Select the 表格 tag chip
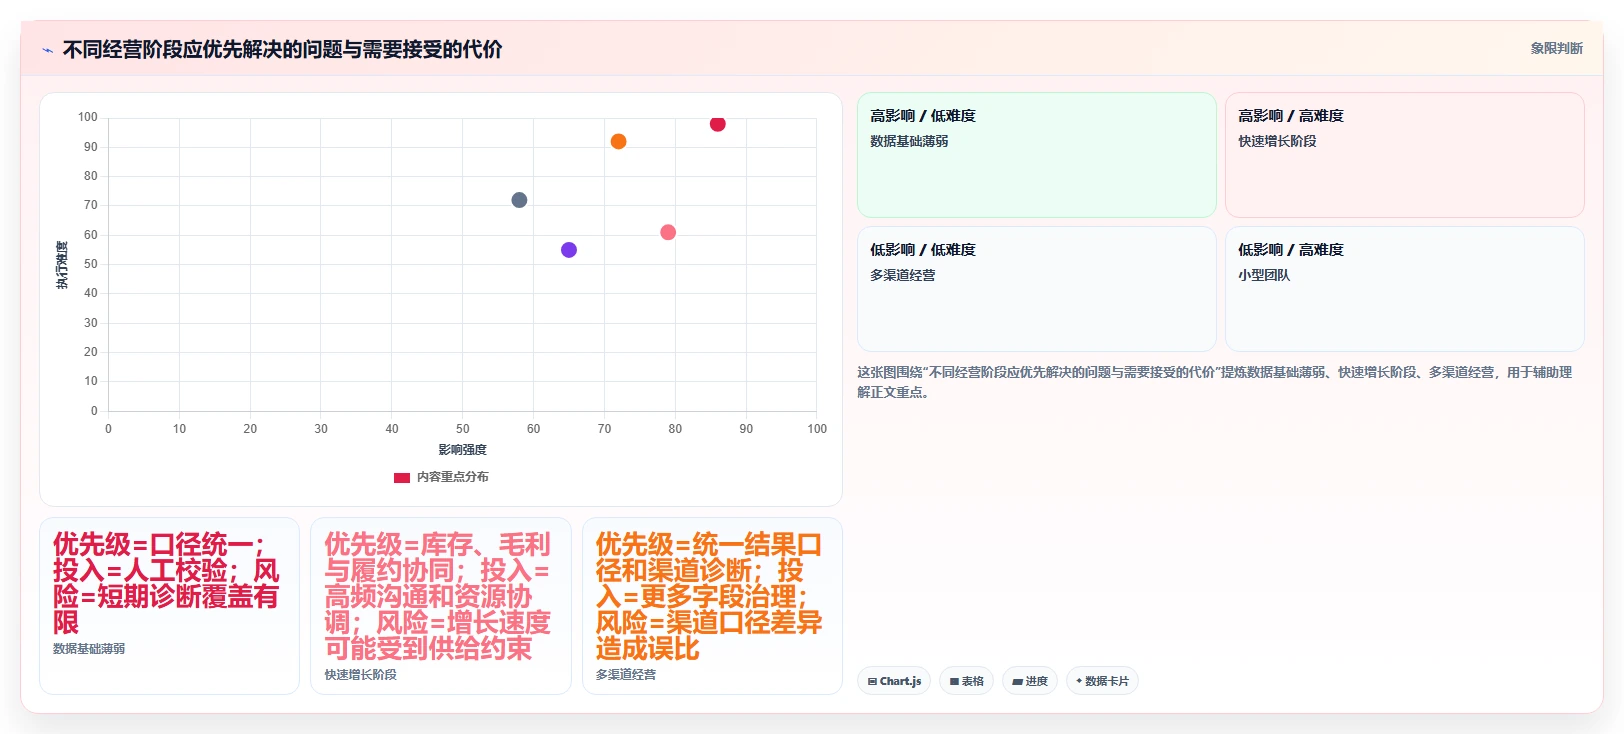This screenshot has width=1624, height=734. pyautogui.click(x=966, y=681)
